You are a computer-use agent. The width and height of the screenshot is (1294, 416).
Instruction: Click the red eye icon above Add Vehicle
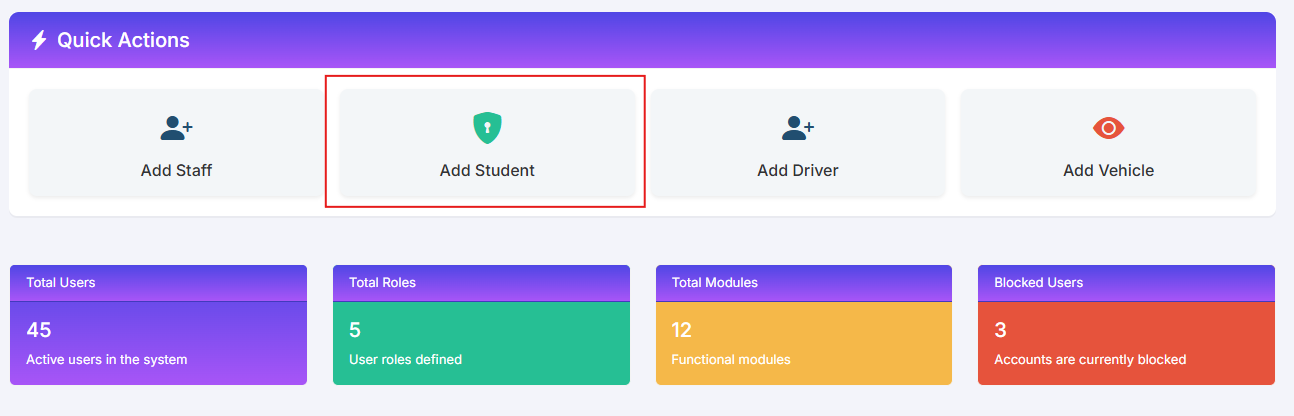(x=1109, y=128)
